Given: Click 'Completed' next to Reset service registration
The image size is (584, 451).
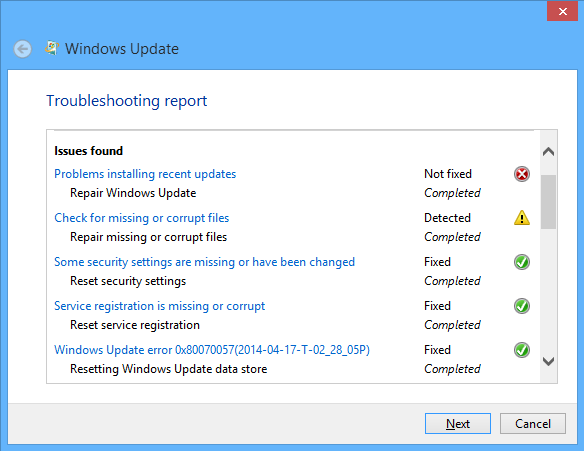Looking at the screenshot, I should click(x=452, y=325).
